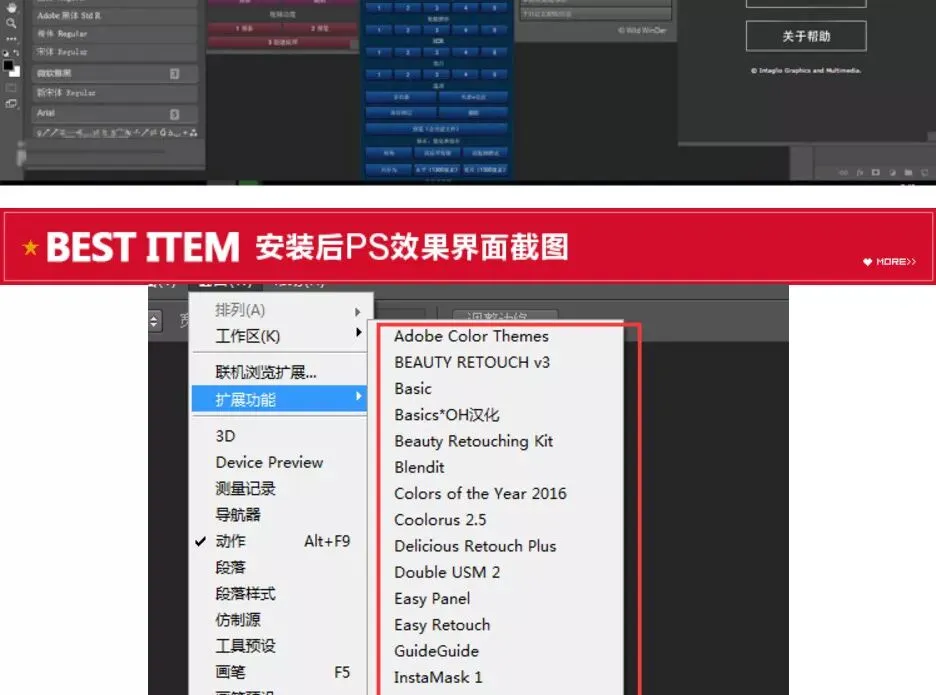Pick the Adobe 黑体 Std R font row
This screenshot has height=695, width=936.
click(x=115, y=16)
